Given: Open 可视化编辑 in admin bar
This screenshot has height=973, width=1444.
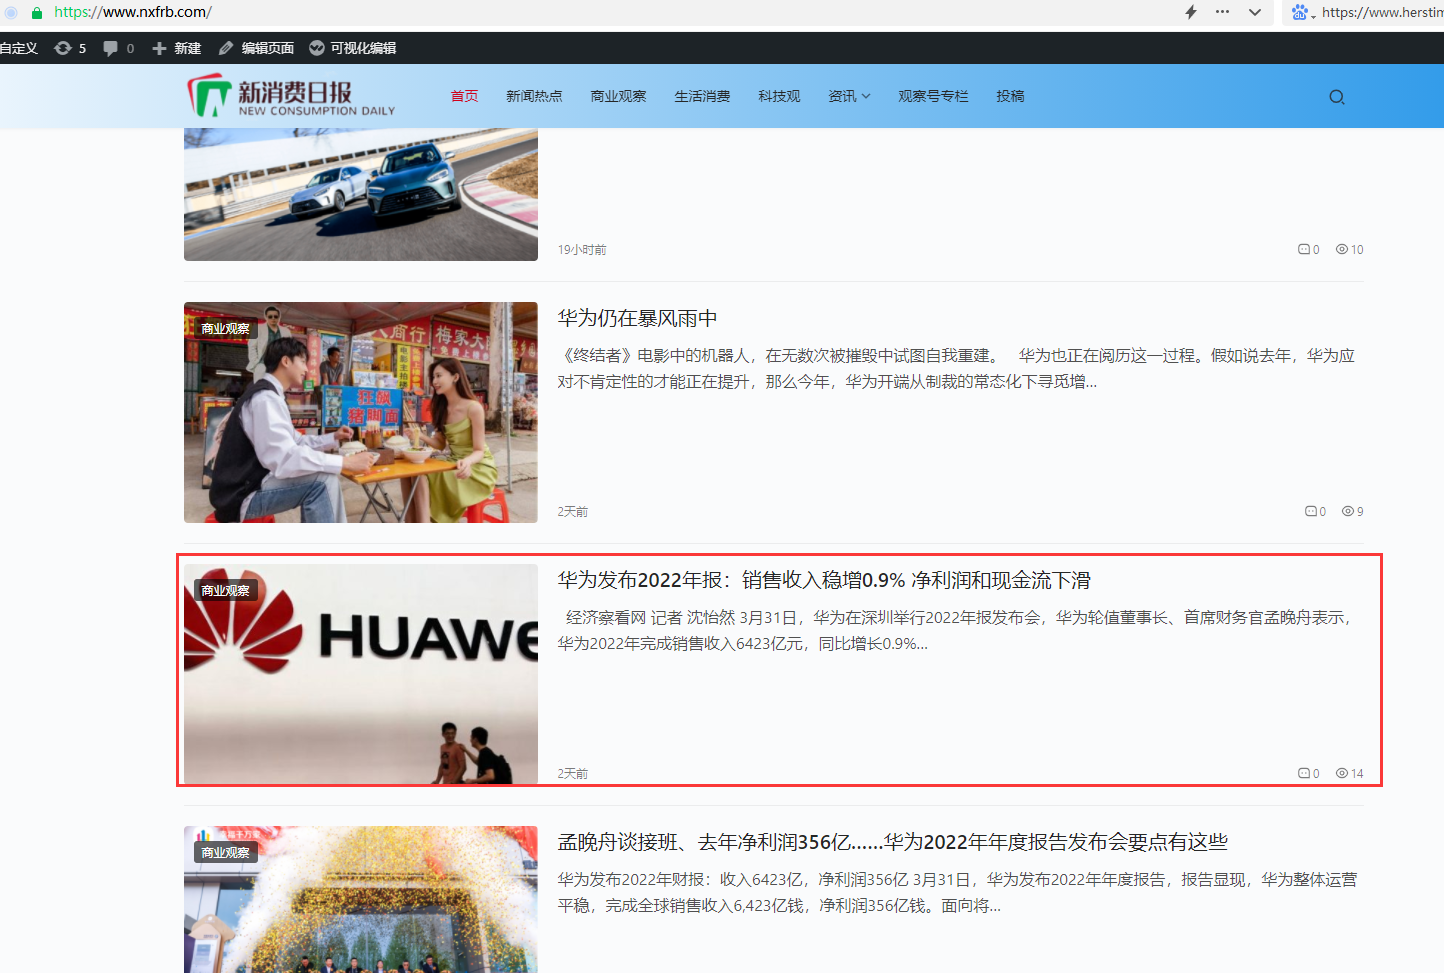Looking at the screenshot, I should (352, 48).
